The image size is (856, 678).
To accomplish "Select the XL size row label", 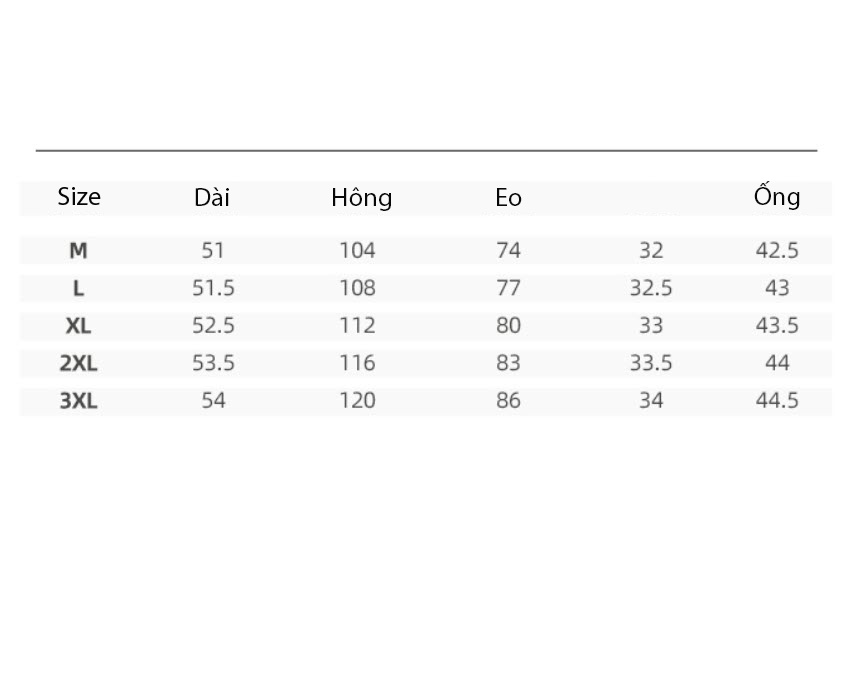I will click(x=78, y=326).
